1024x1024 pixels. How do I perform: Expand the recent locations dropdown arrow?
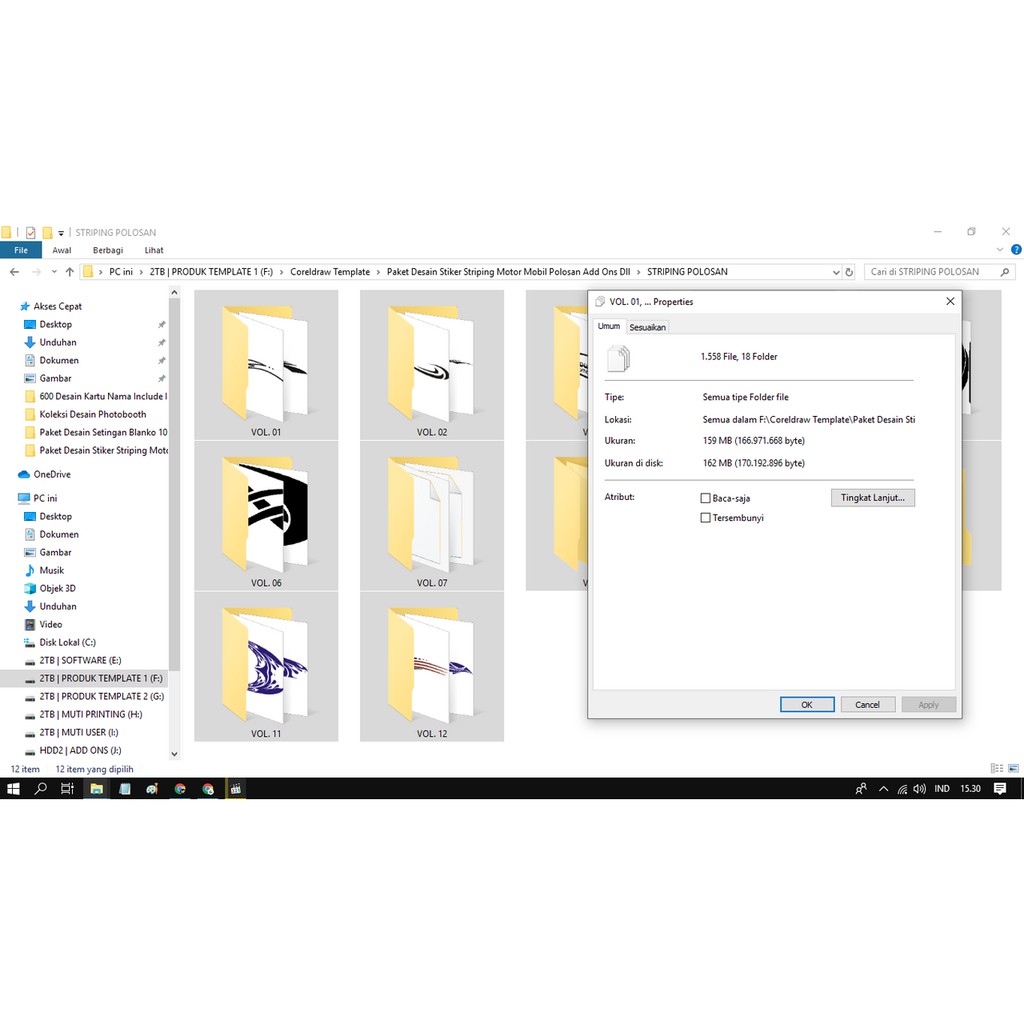(54, 272)
